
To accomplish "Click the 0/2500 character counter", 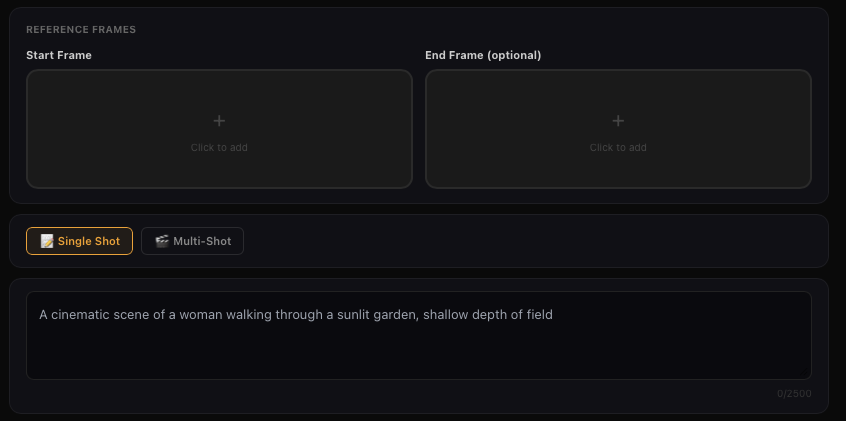I will (x=794, y=393).
